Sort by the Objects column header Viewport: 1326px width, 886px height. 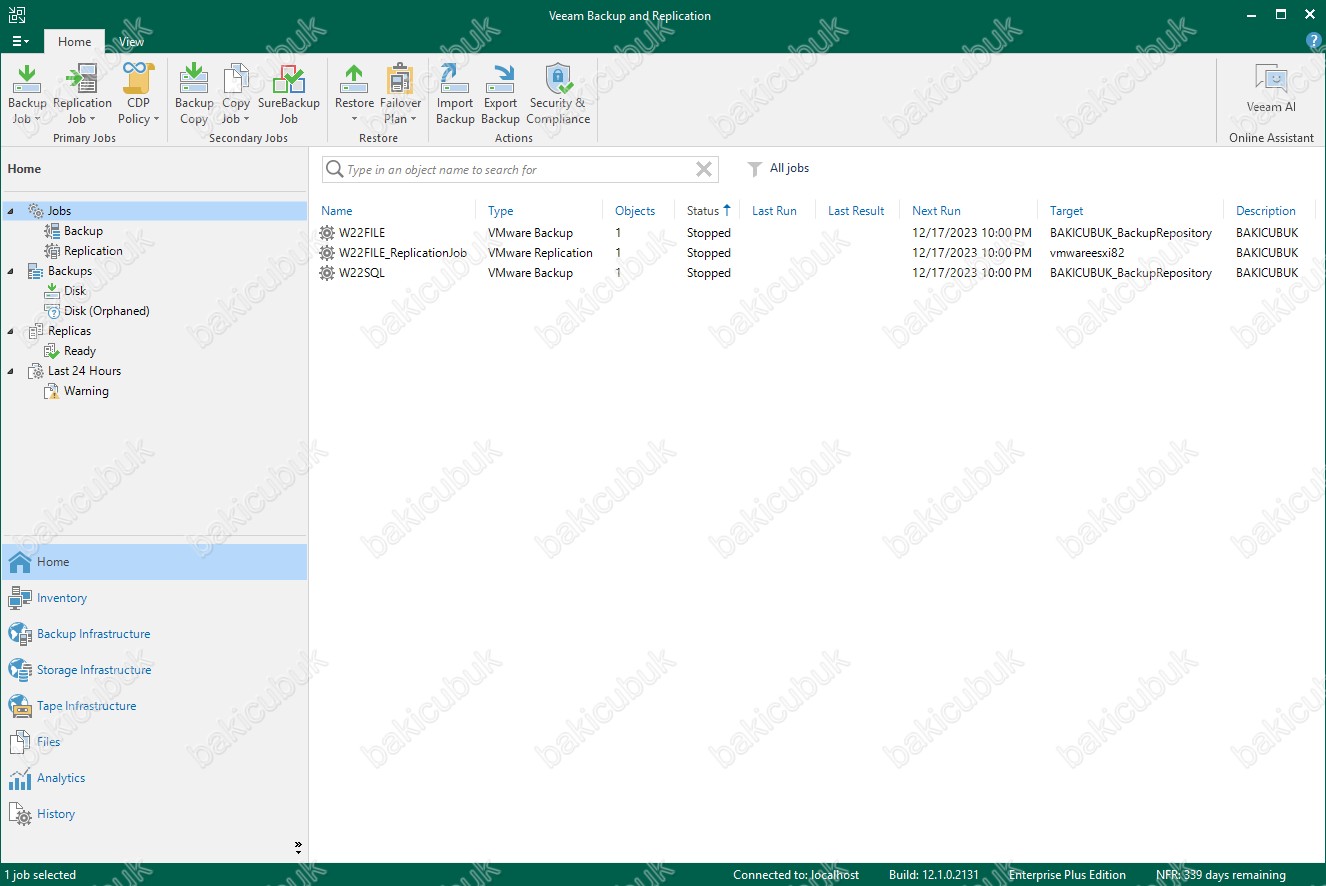pyautogui.click(x=635, y=211)
